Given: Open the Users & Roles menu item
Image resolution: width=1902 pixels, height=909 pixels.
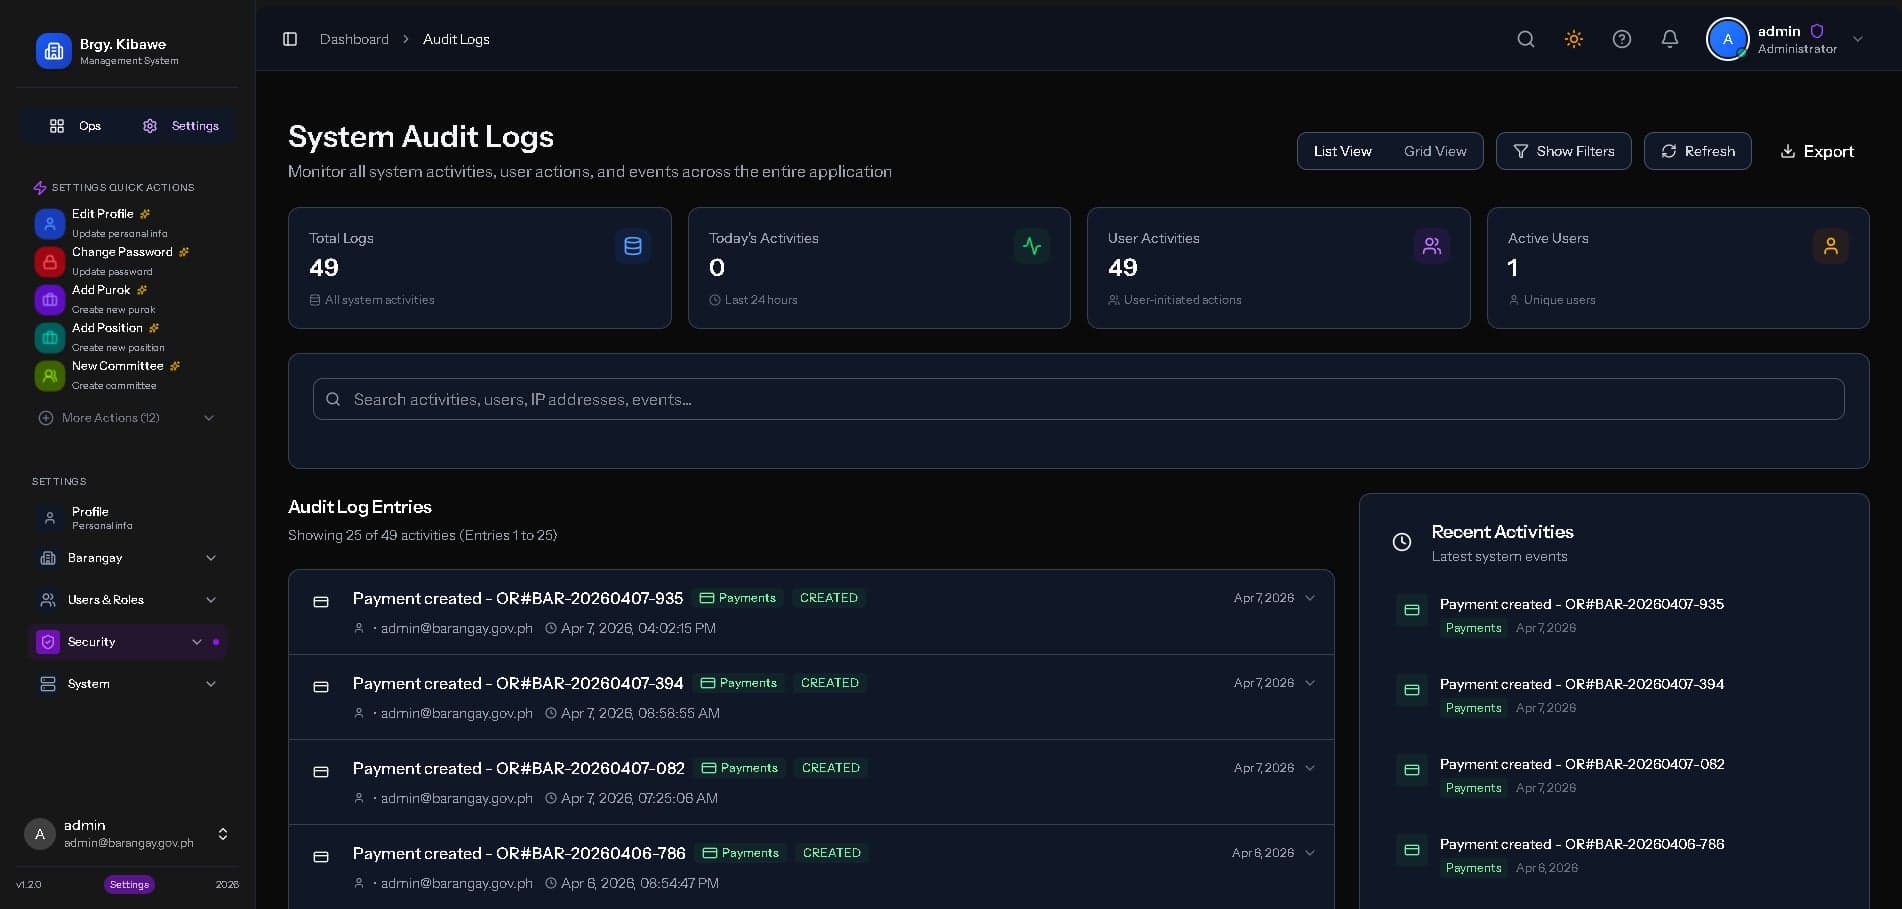Looking at the screenshot, I should 128,600.
